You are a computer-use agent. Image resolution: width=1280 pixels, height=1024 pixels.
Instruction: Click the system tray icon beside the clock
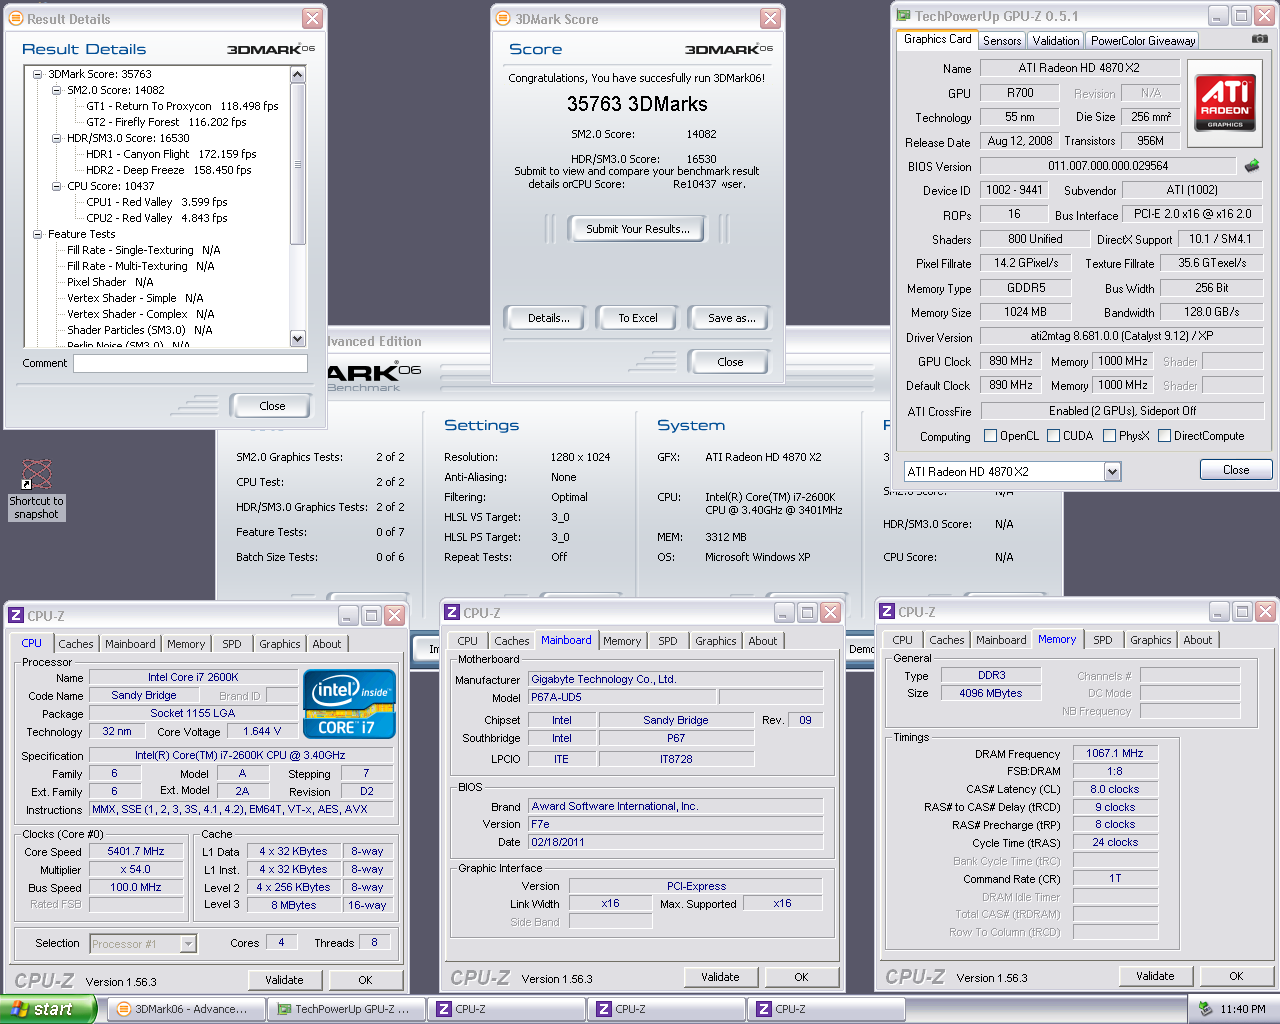click(x=1205, y=1009)
